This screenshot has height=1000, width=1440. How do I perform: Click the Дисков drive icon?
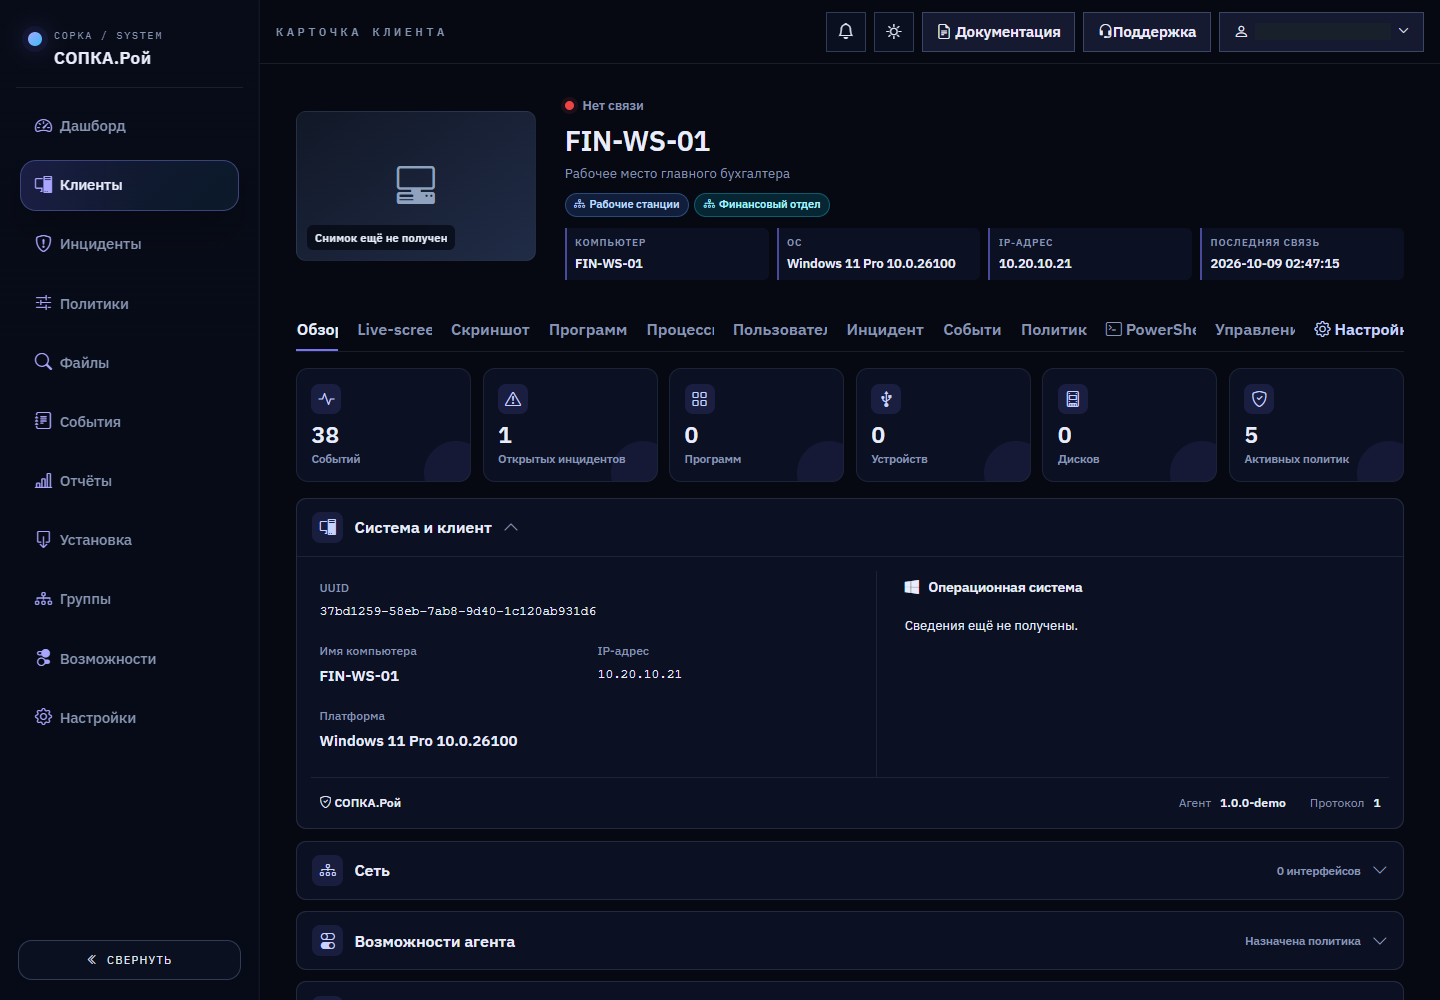click(x=1073, y=399)
